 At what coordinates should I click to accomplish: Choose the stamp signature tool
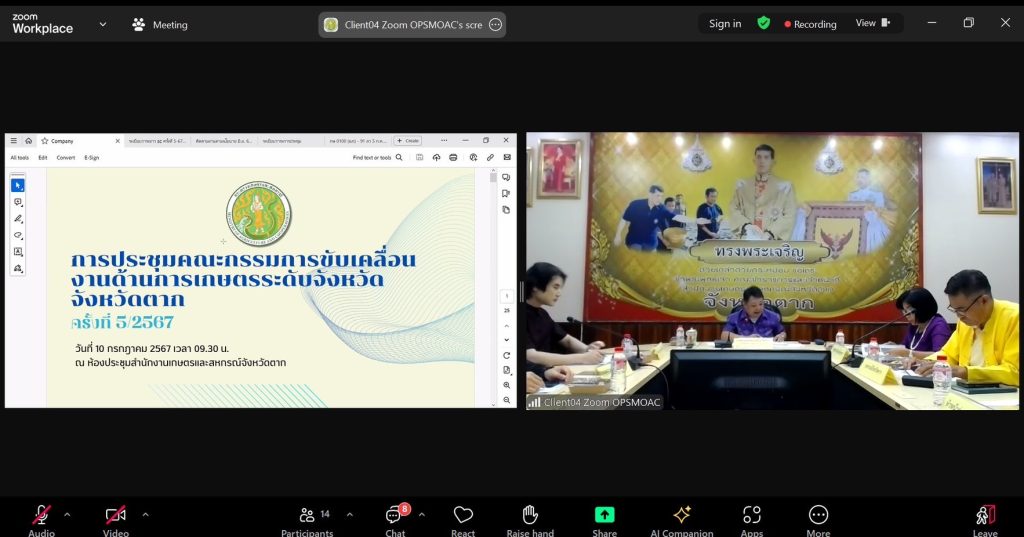coord(18,268)
